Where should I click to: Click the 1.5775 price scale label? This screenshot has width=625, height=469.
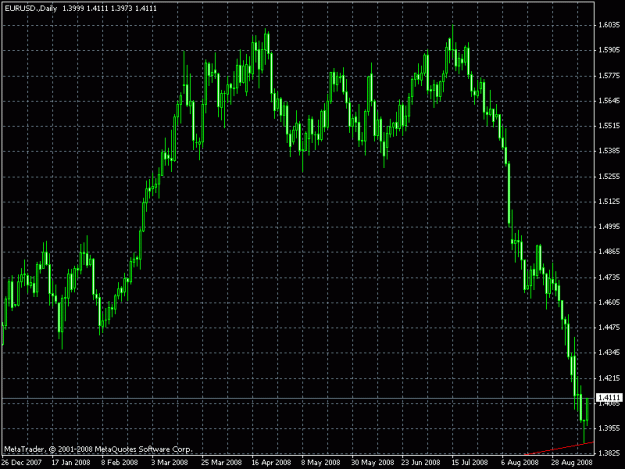[x=609, y=75]
